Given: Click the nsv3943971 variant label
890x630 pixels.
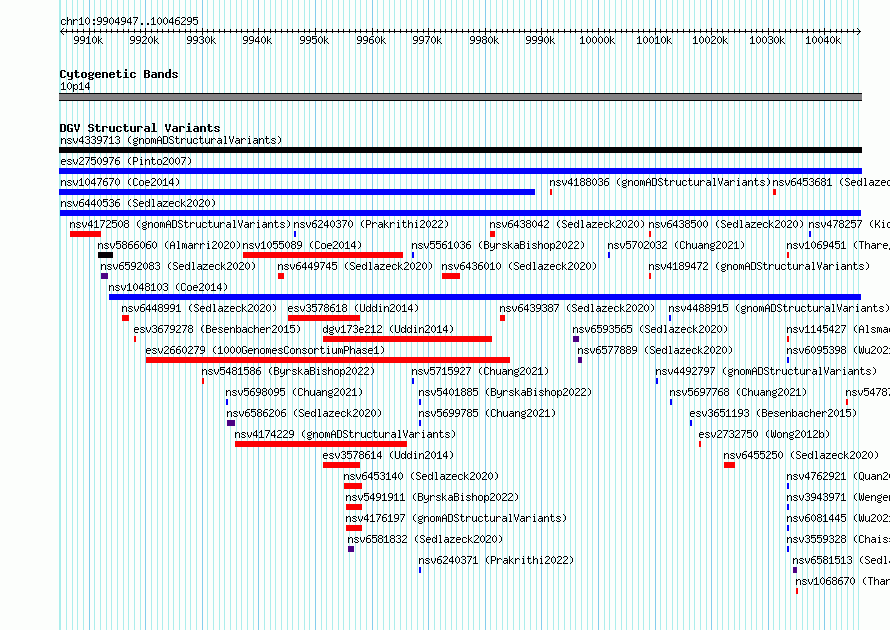Looking at the screenshot, I should pyautogui.click(x=838, y=497).
